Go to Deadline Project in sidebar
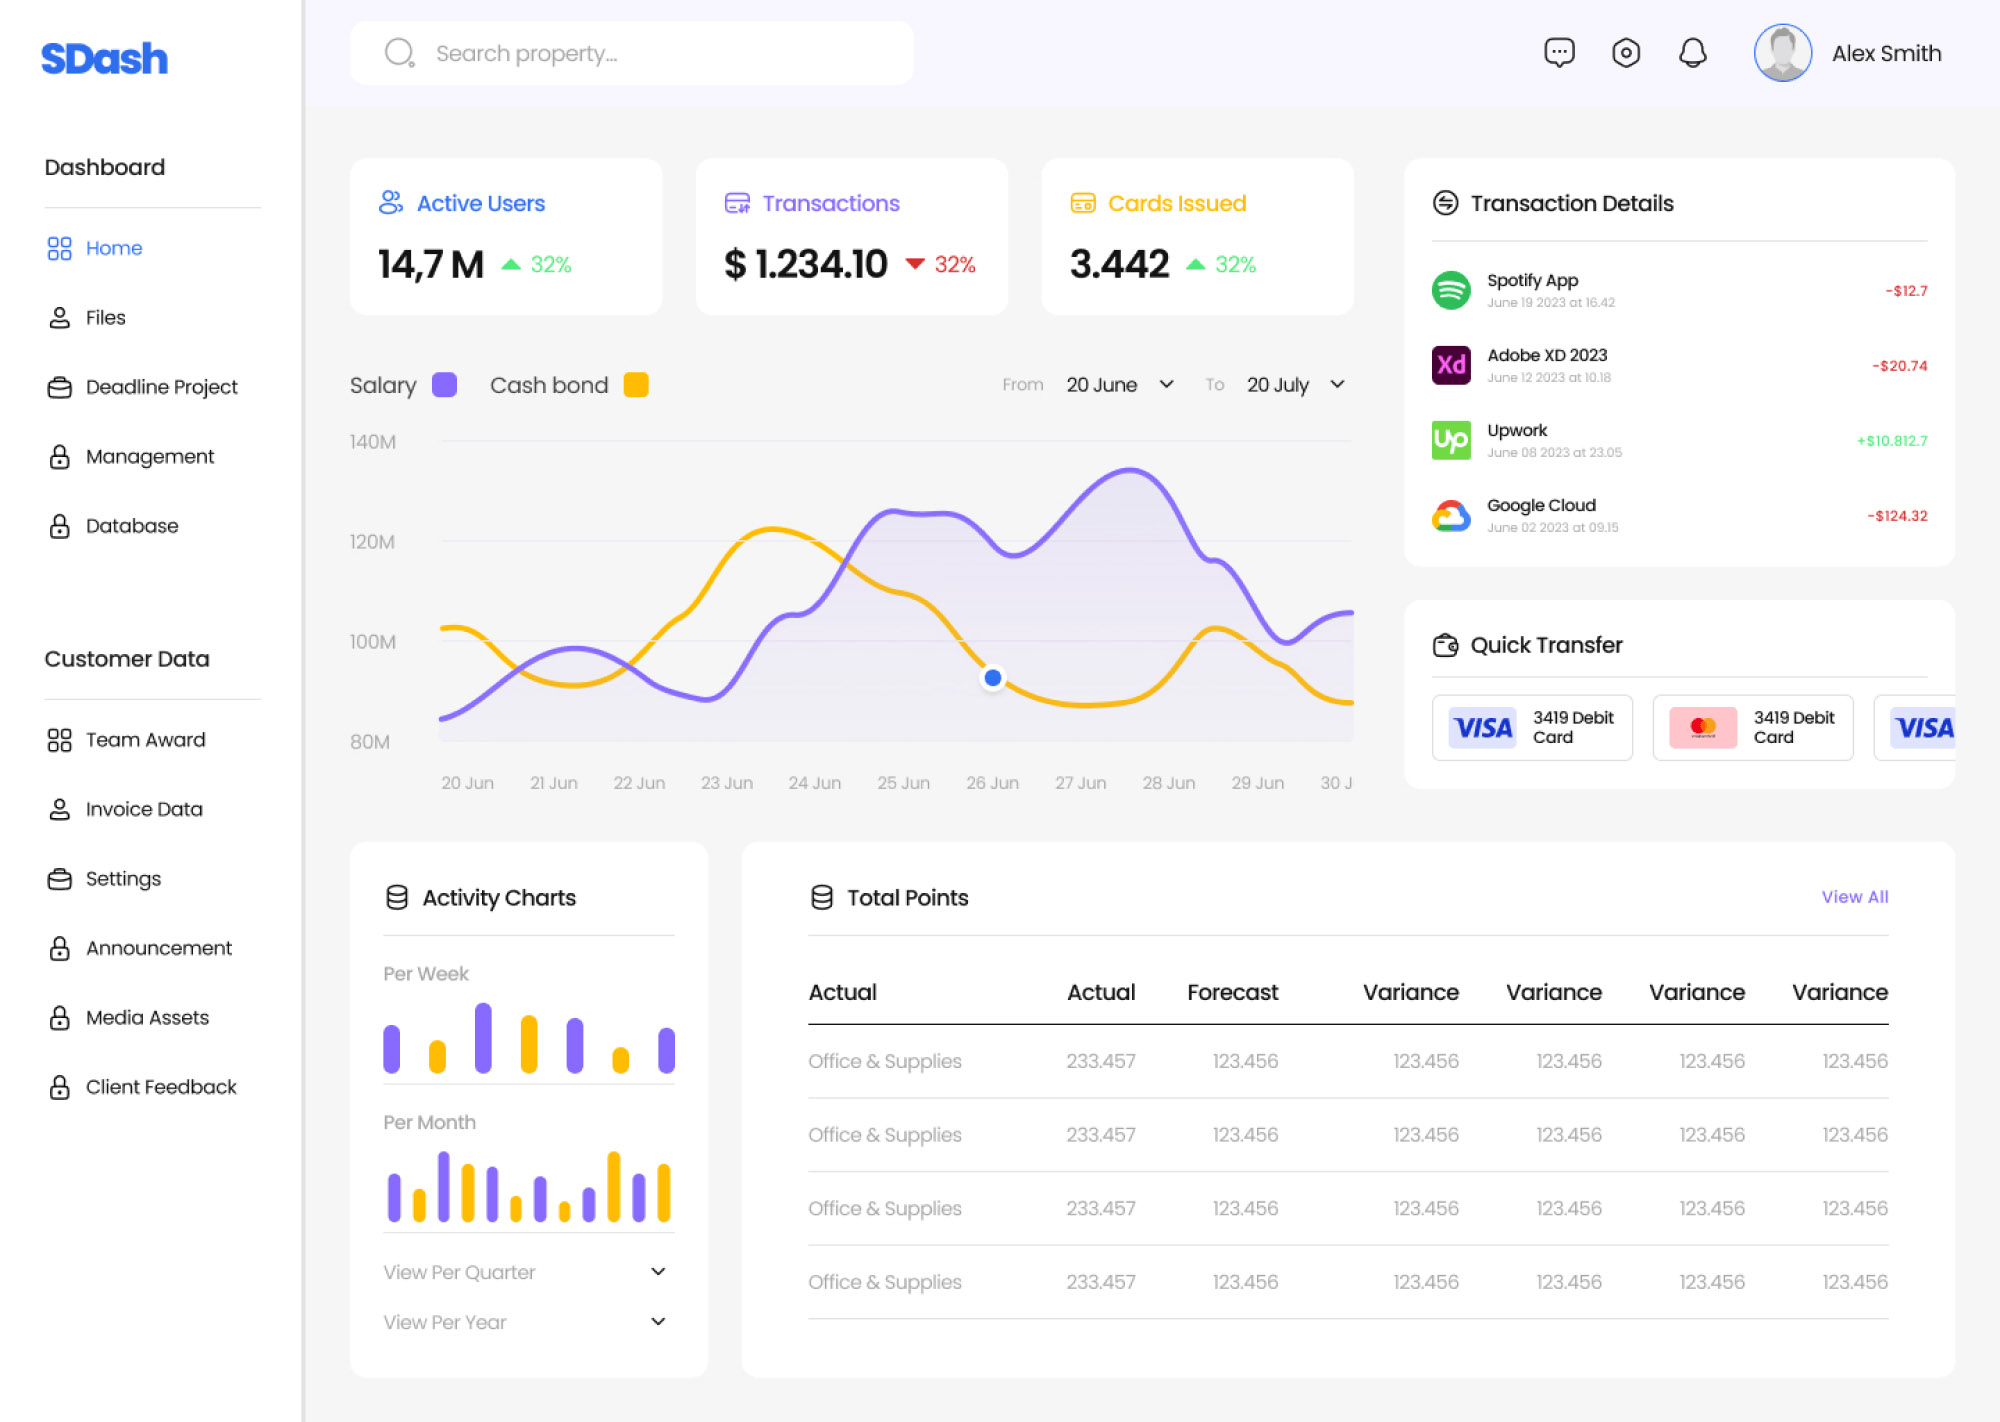This screenshot has width=2000, height=1422. tap(161, 387)
